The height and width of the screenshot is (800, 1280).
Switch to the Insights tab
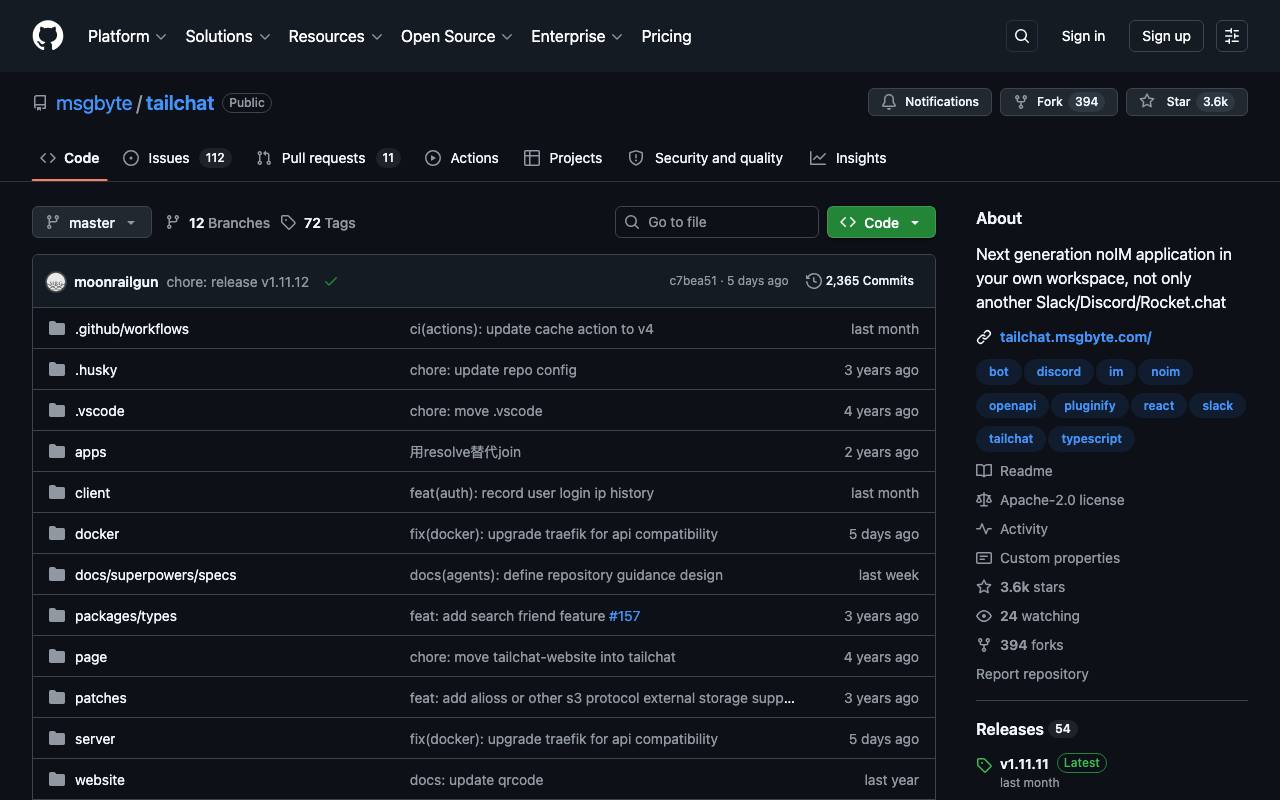[848, 158]
